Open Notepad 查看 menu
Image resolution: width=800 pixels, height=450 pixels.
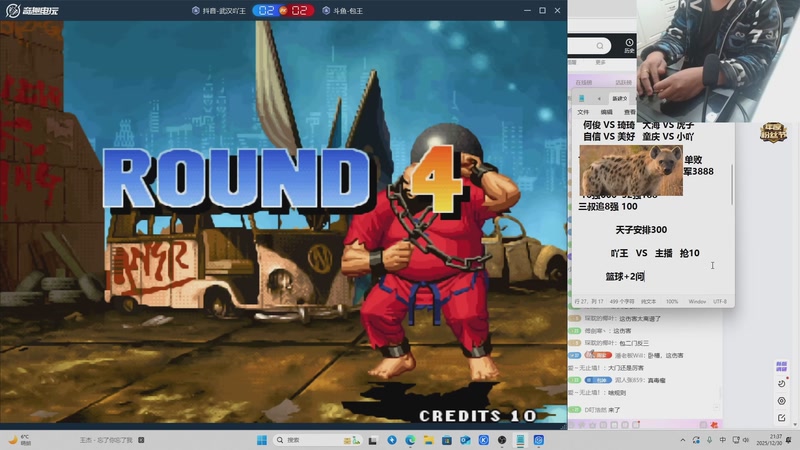pyautogui.click(x=630, y=112)
